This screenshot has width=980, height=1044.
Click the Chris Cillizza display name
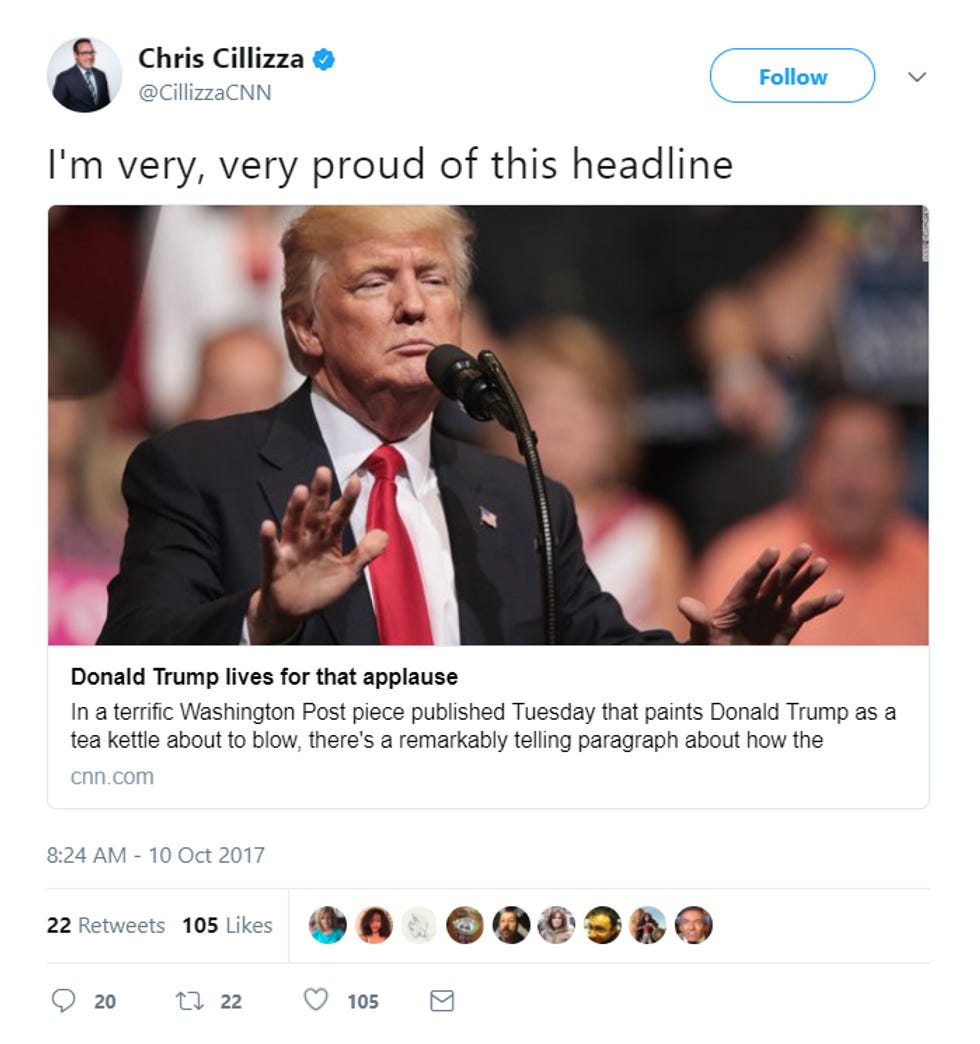(x=221, y=59)
